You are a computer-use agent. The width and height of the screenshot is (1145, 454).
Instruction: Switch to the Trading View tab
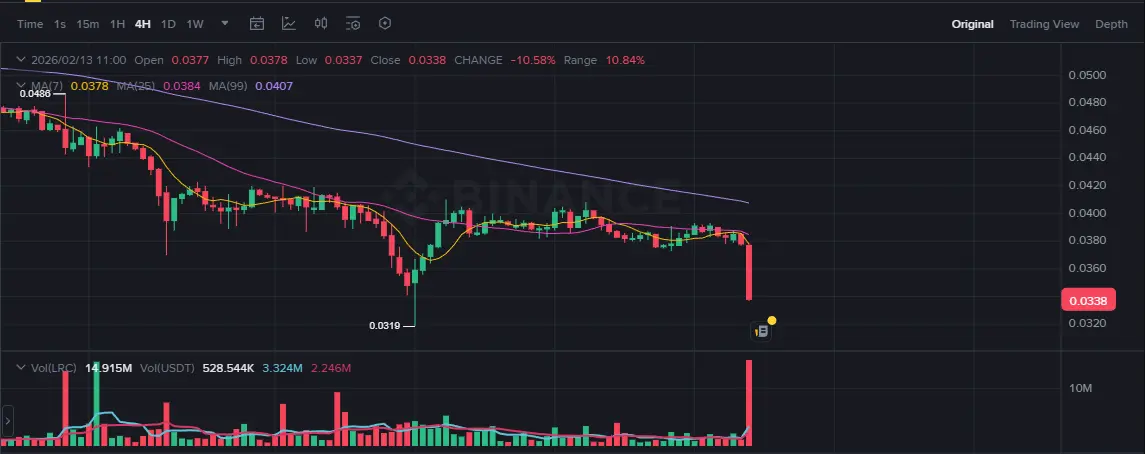[x=1044, y=24]
